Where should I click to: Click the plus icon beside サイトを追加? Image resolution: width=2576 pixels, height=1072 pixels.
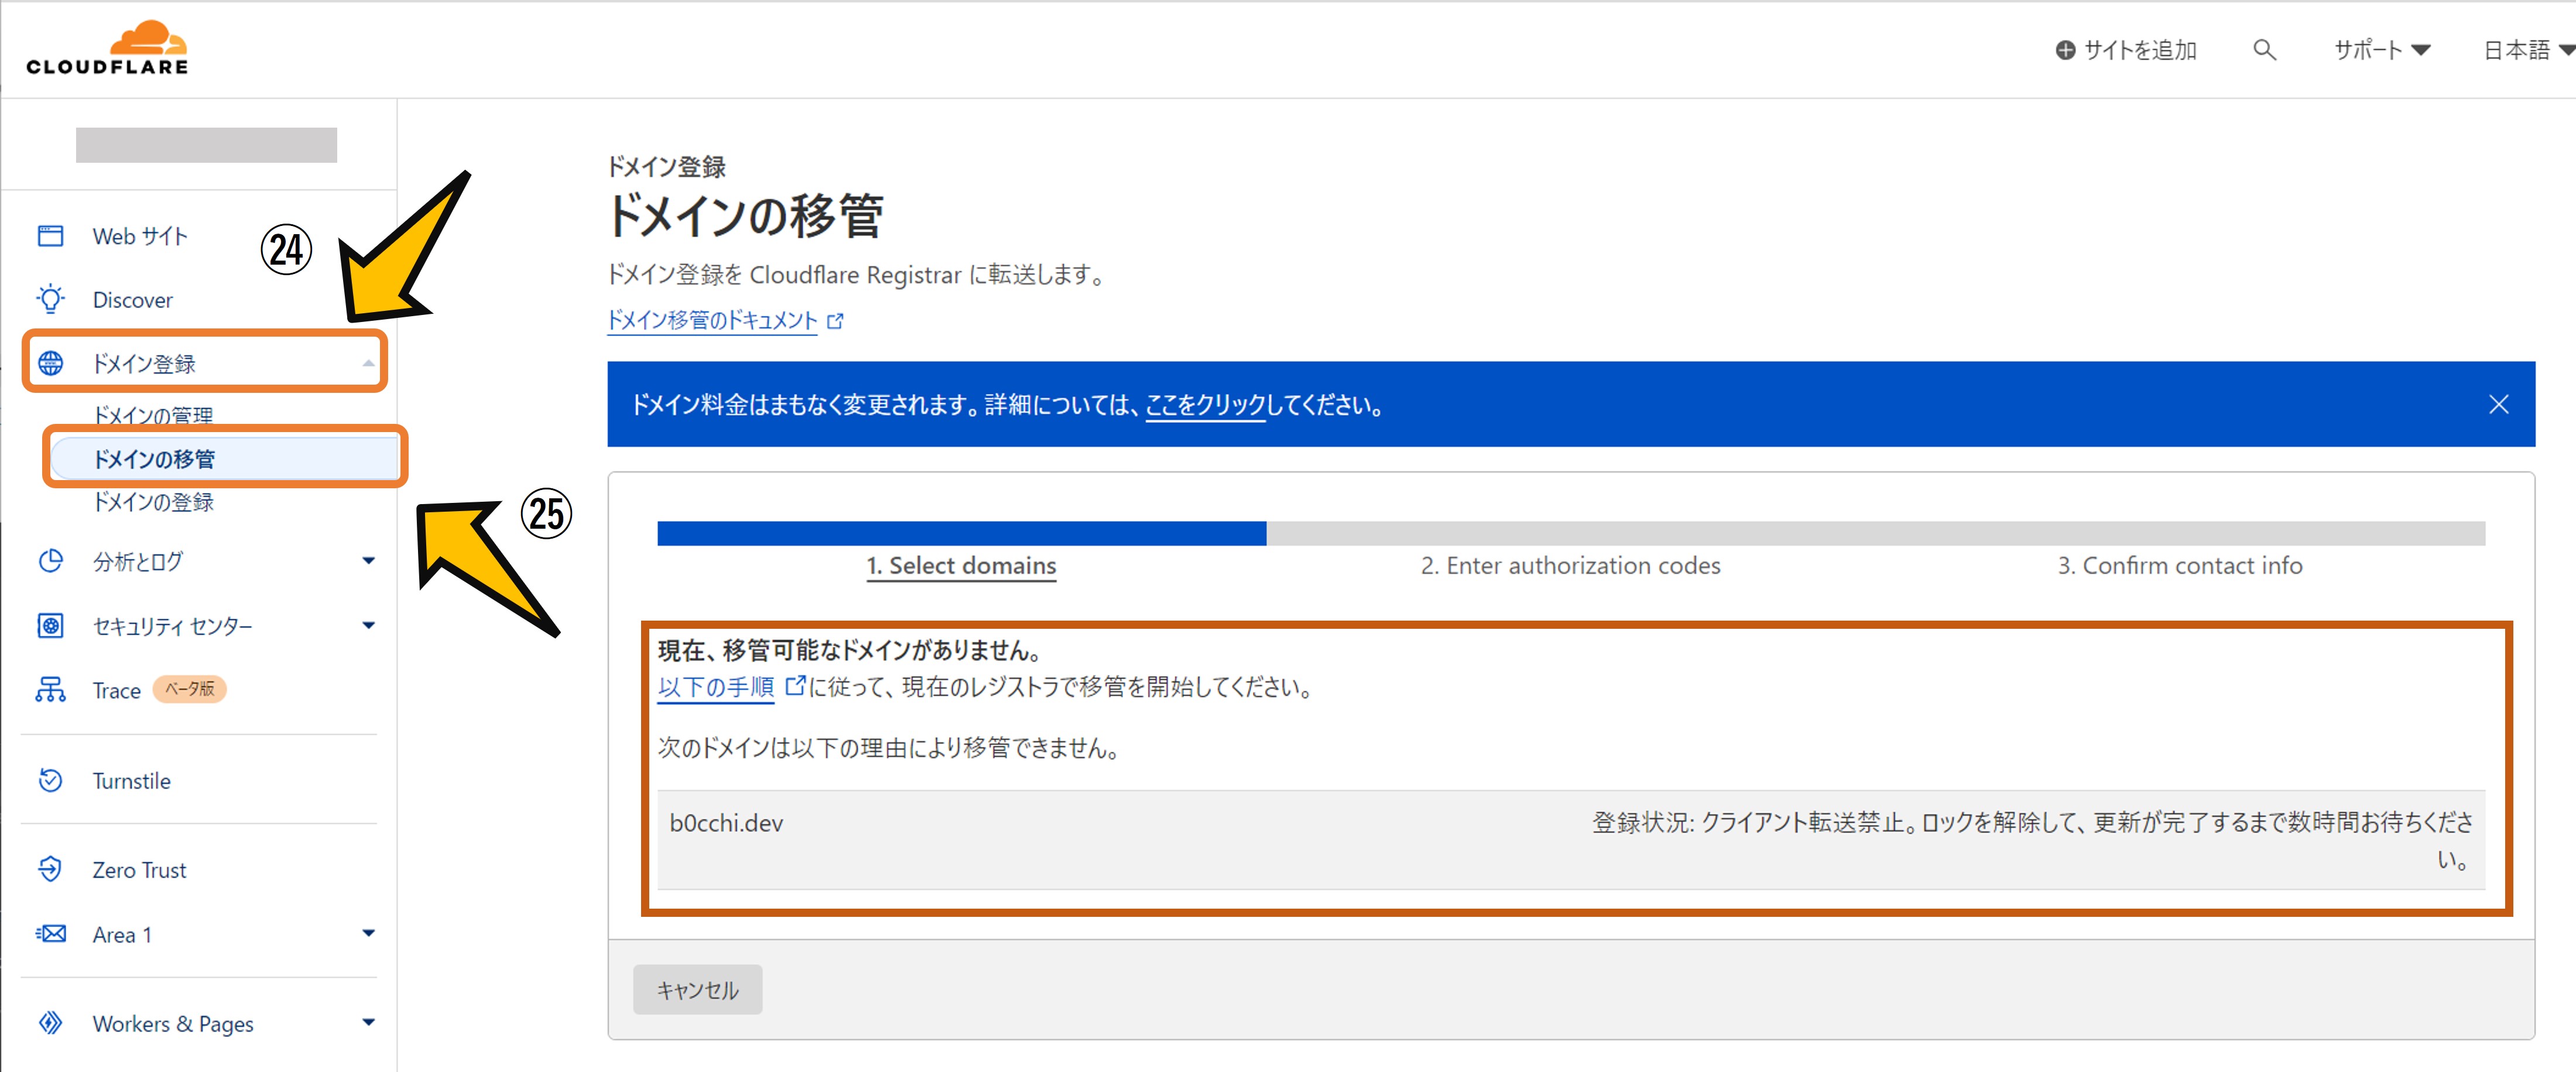click(2065, 50)
